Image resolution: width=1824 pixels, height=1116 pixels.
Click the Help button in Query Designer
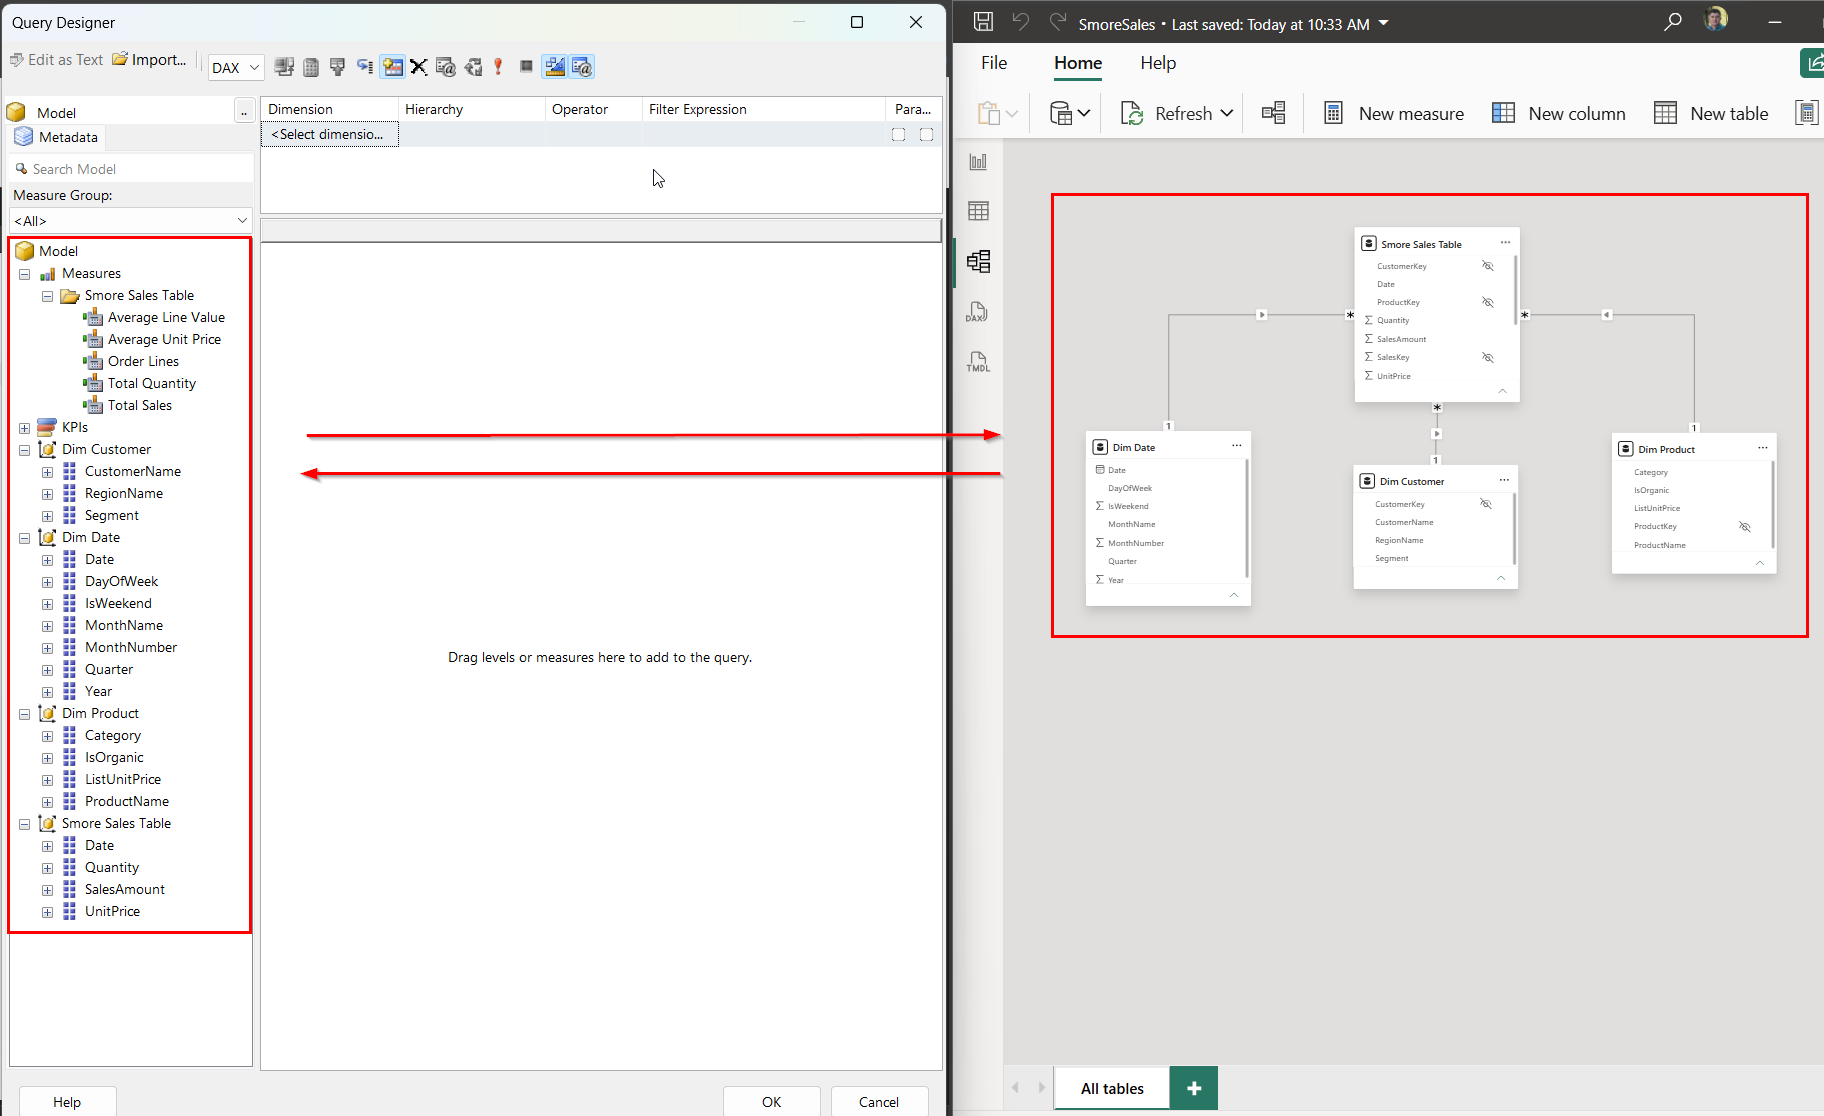tap(67, 1101)
